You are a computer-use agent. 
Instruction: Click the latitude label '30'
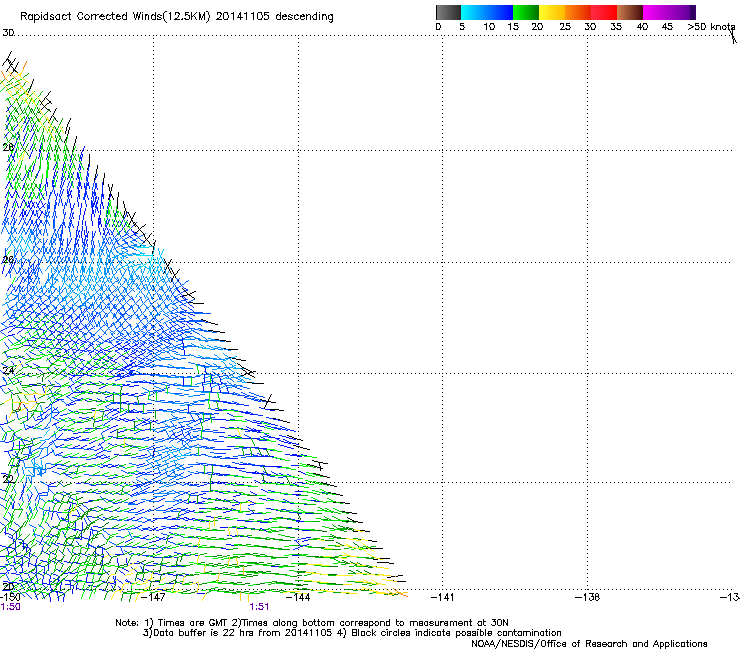tap(8, 33)
